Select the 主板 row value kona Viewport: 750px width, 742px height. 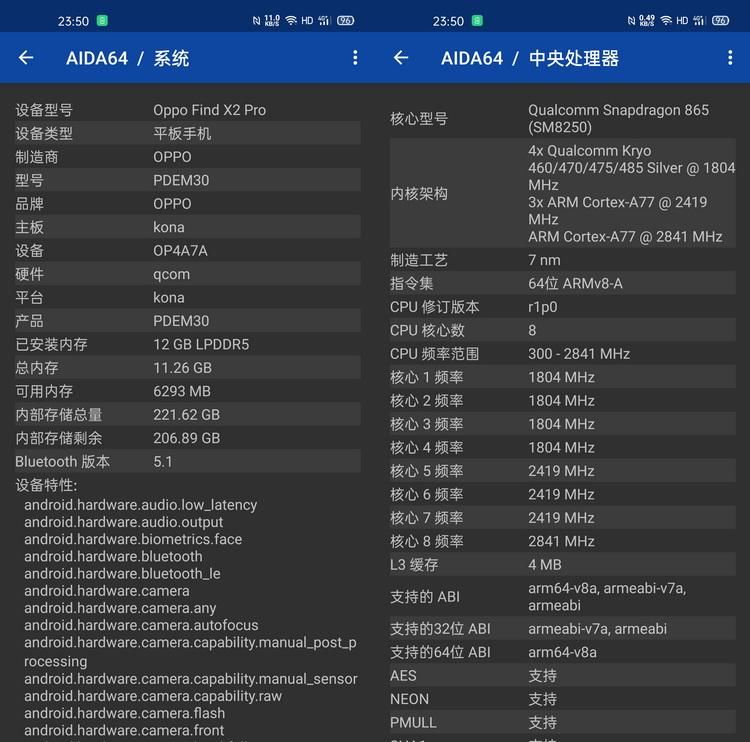coord(169,227)
